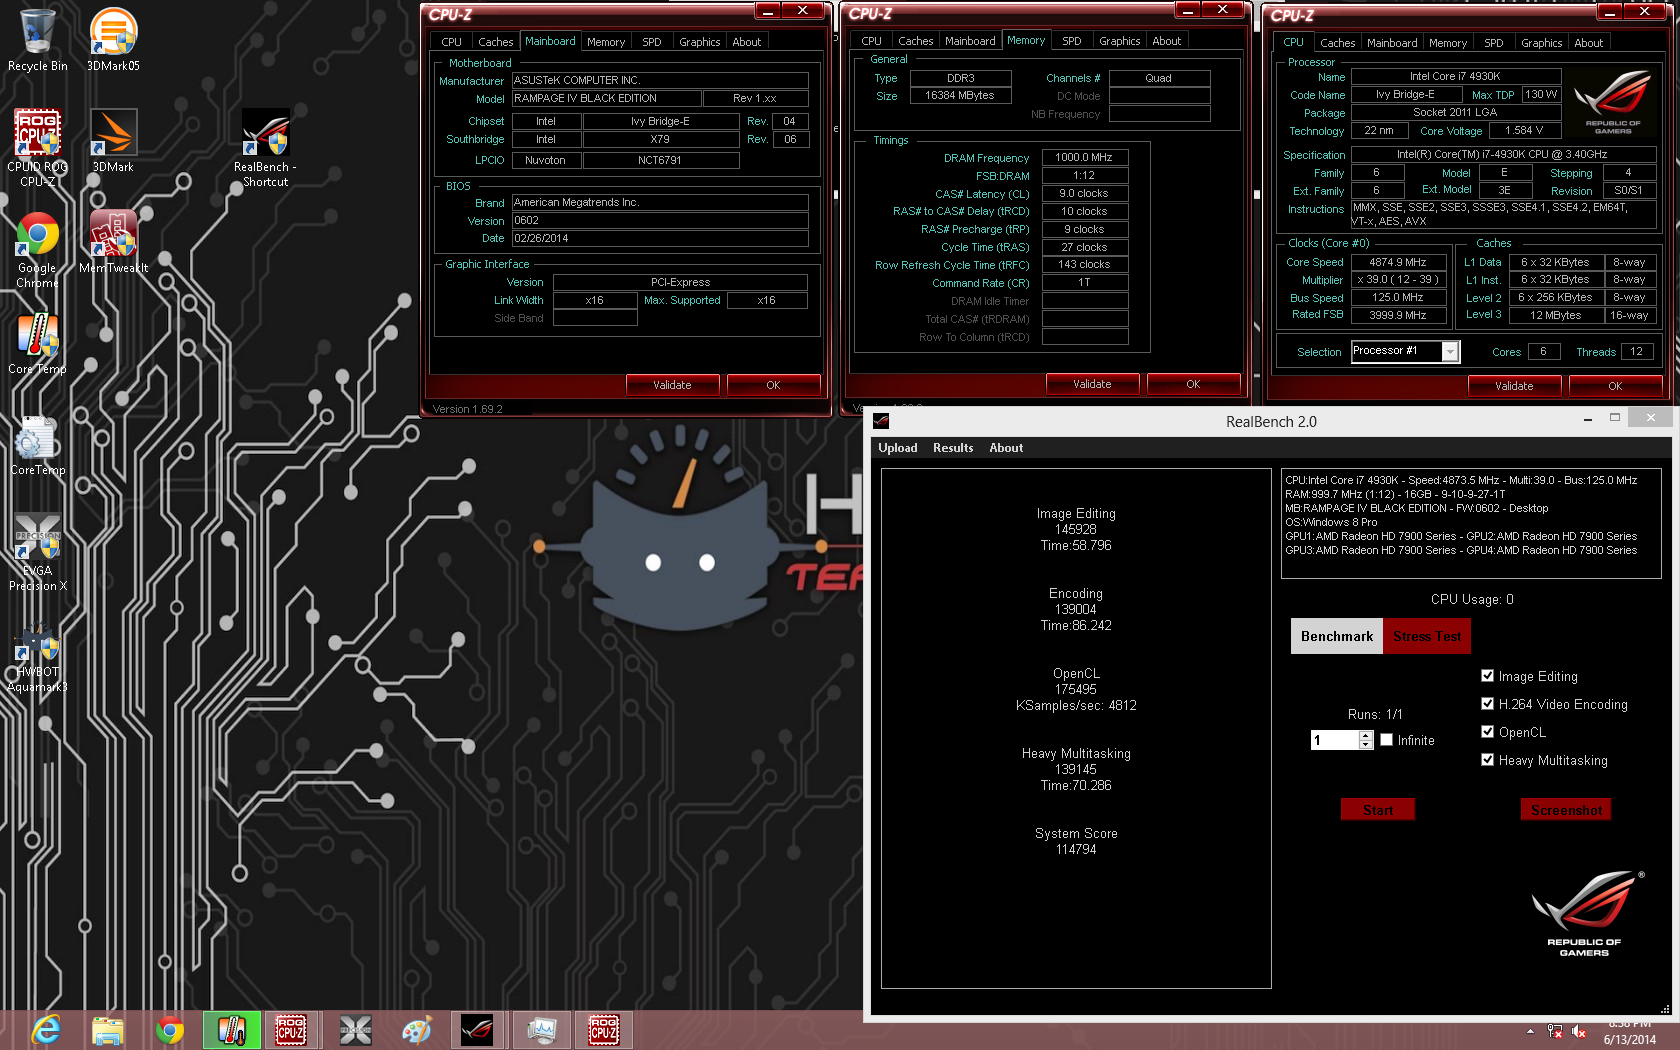
Task: Select the MemTweakIt desktop icon
Action: 113,242
